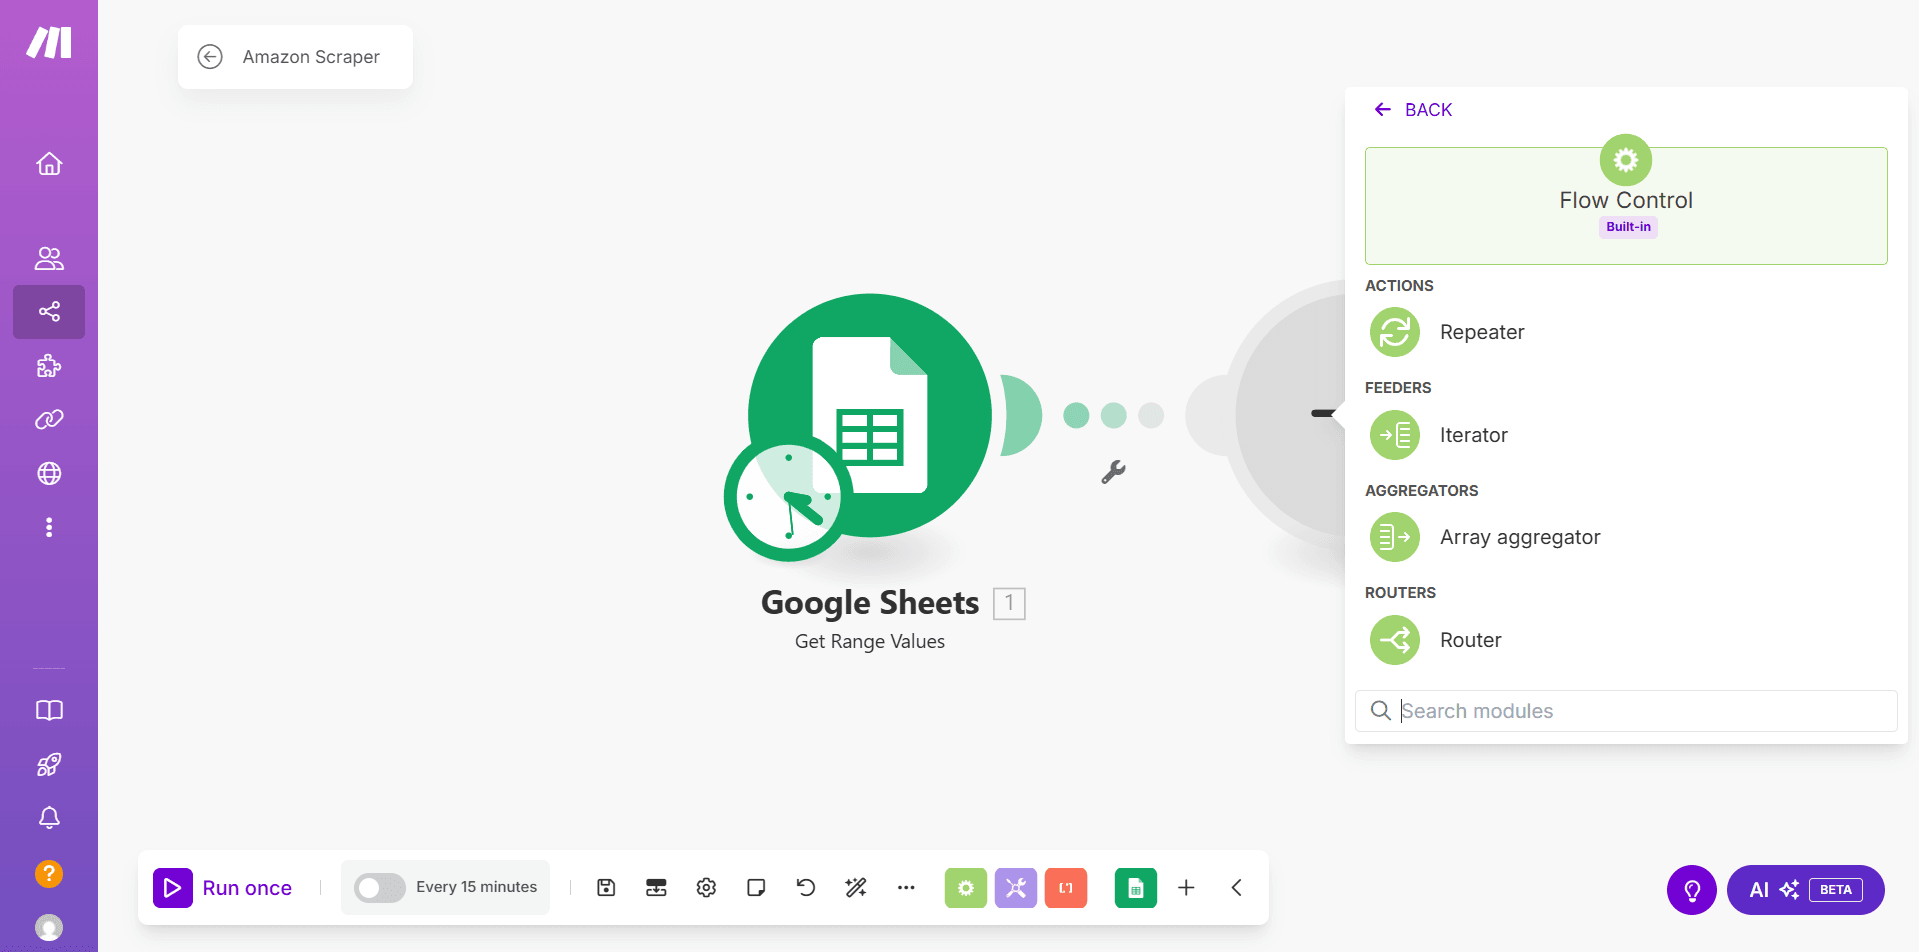Viewport: 1919px width, 952px height.
Task: Open the Scenarios share icon in the sidebar
Action: coord(49,312)
